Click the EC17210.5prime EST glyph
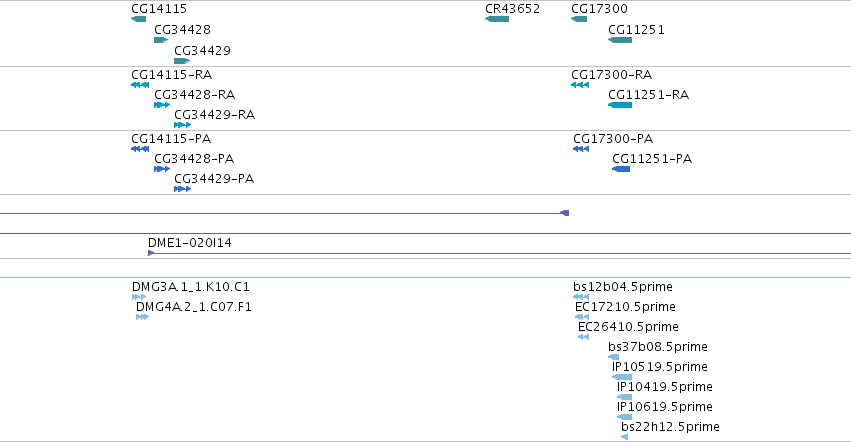 click(x=582, y=317)
